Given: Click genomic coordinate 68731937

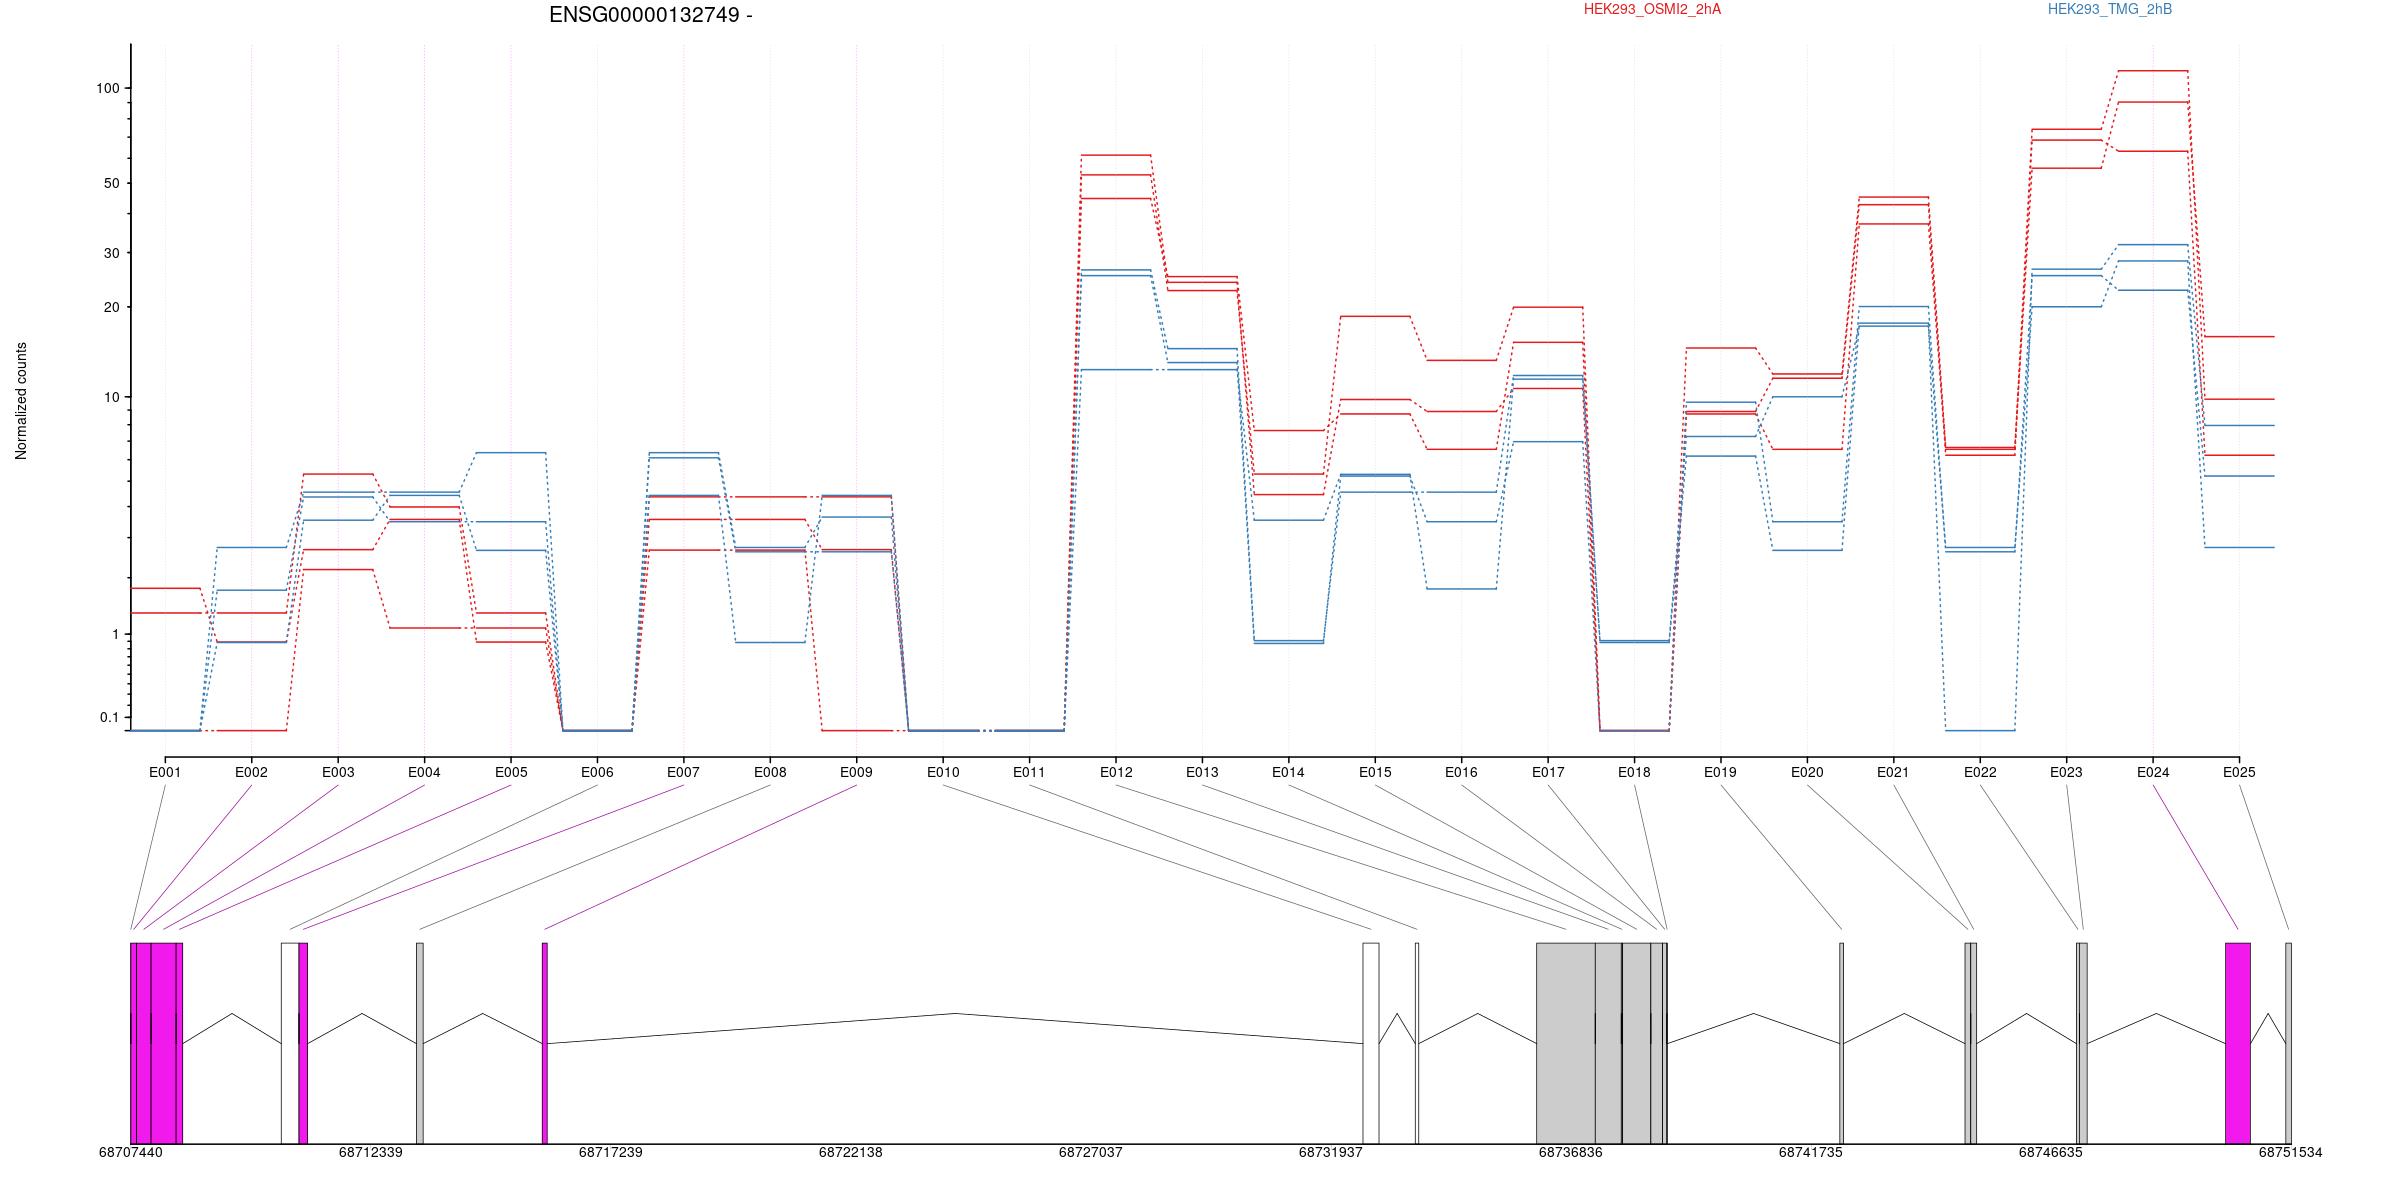Looking at the screenshot, I should point(1330,1152).
